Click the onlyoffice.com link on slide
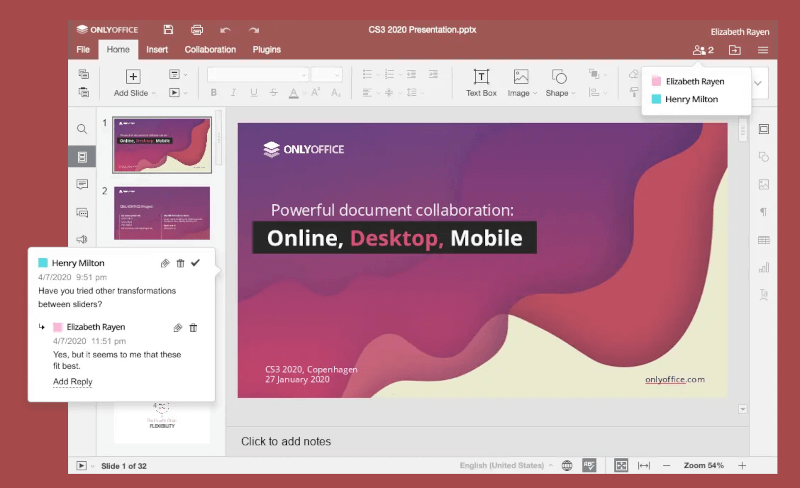Viewport: 800px width, 488px height. (x=674, y=379)
